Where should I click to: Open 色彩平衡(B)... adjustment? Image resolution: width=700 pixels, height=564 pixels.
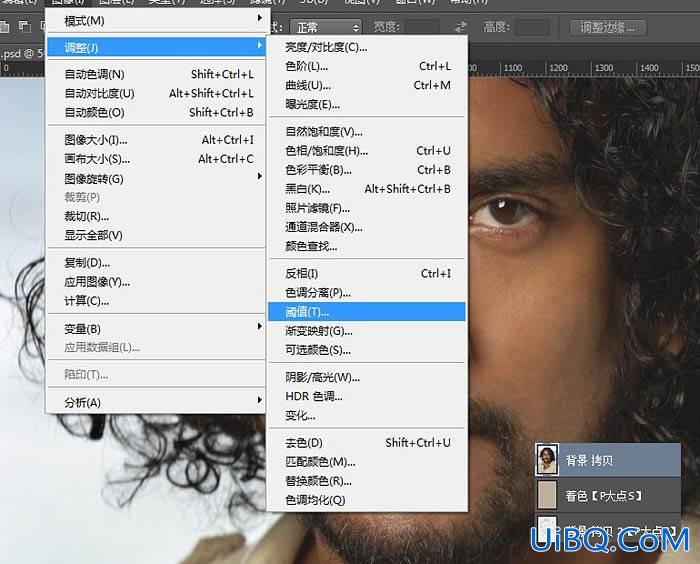click(367, 170)
